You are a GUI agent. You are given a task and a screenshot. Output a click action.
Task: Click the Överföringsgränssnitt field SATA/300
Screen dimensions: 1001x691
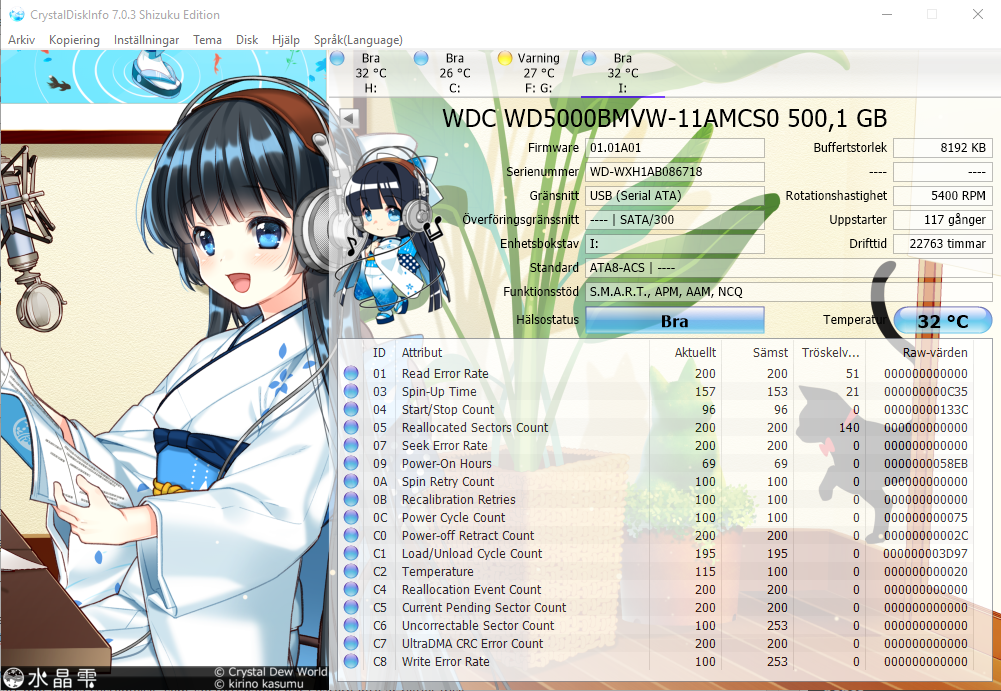(x=675, y=220)
